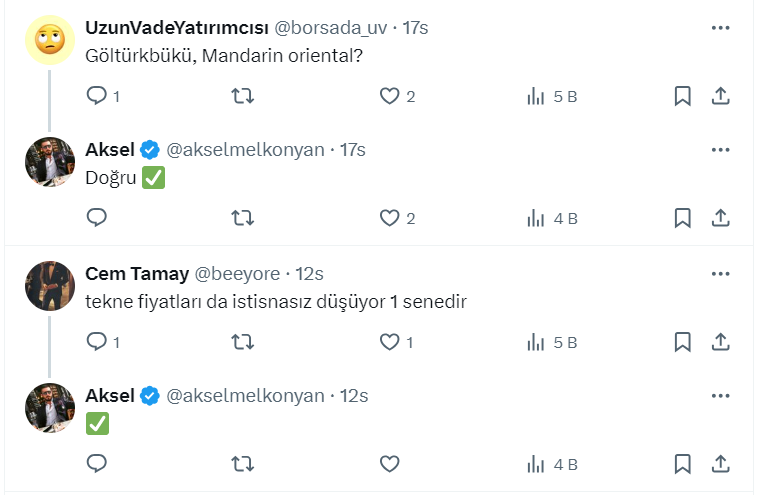The image size is (760, 495).
Task: Reply to UzunVadeYatırımcısı's Göltürkbükü tweet
Action: pos(97,96)
